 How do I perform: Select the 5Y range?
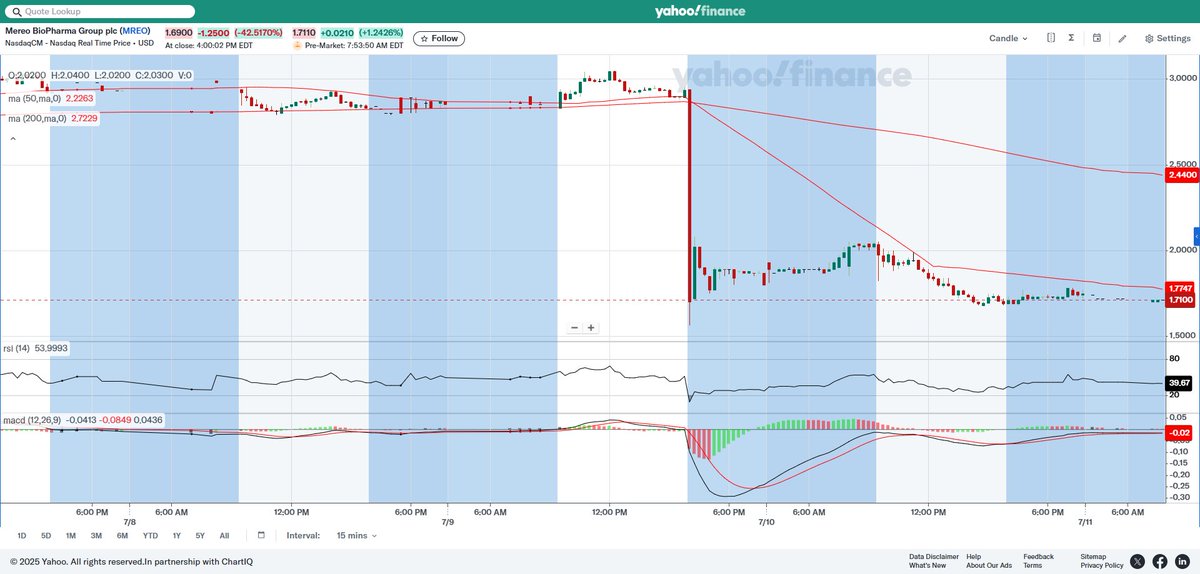200,536
